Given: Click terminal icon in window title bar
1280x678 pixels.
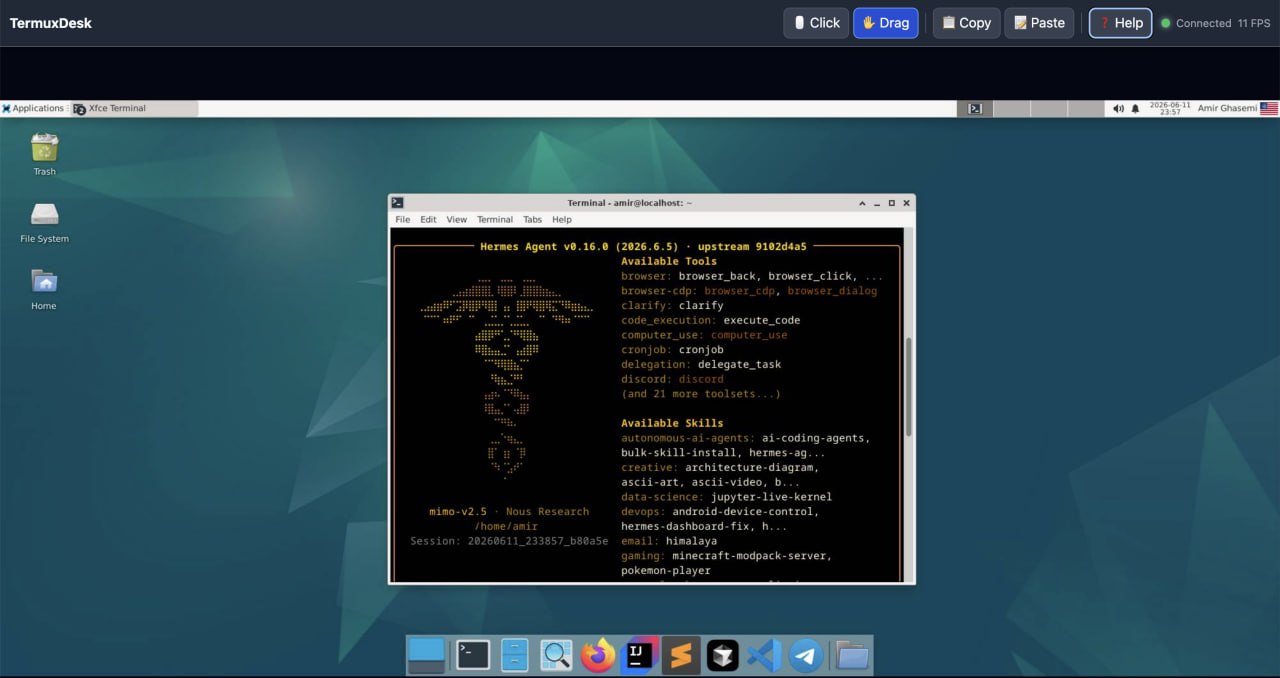Looking at the screenshot, I should (397, 202).
